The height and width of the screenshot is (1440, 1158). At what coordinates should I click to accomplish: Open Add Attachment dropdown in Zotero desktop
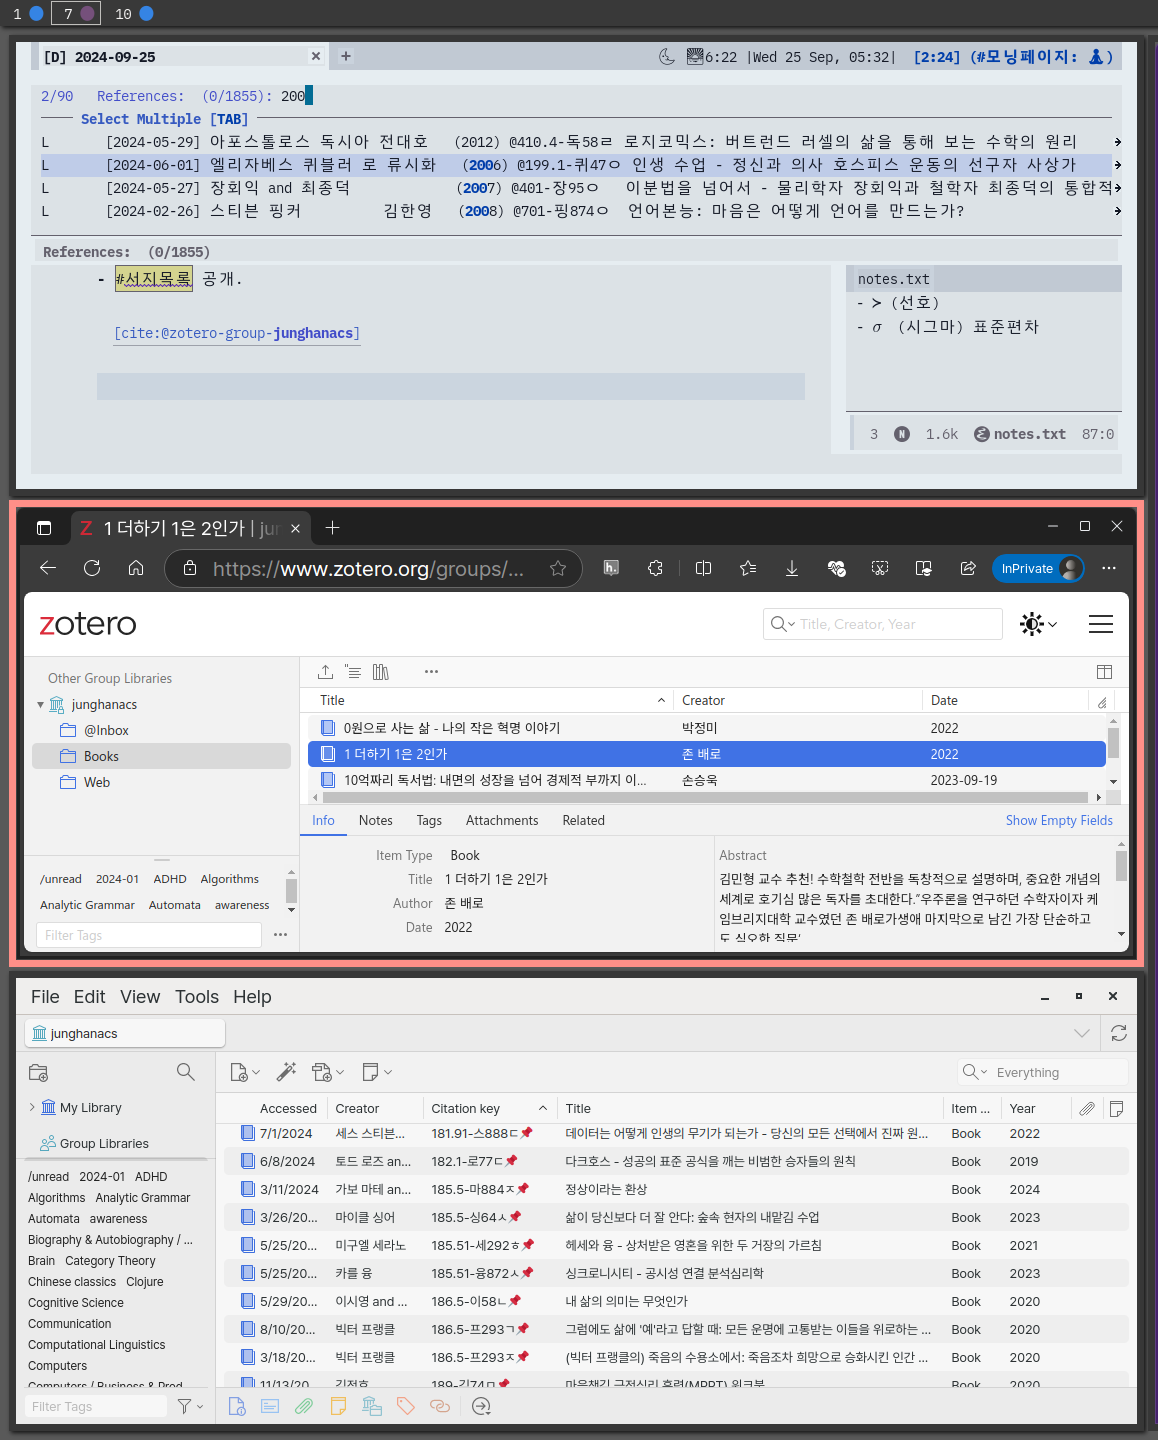click(x=328, y=1072)
